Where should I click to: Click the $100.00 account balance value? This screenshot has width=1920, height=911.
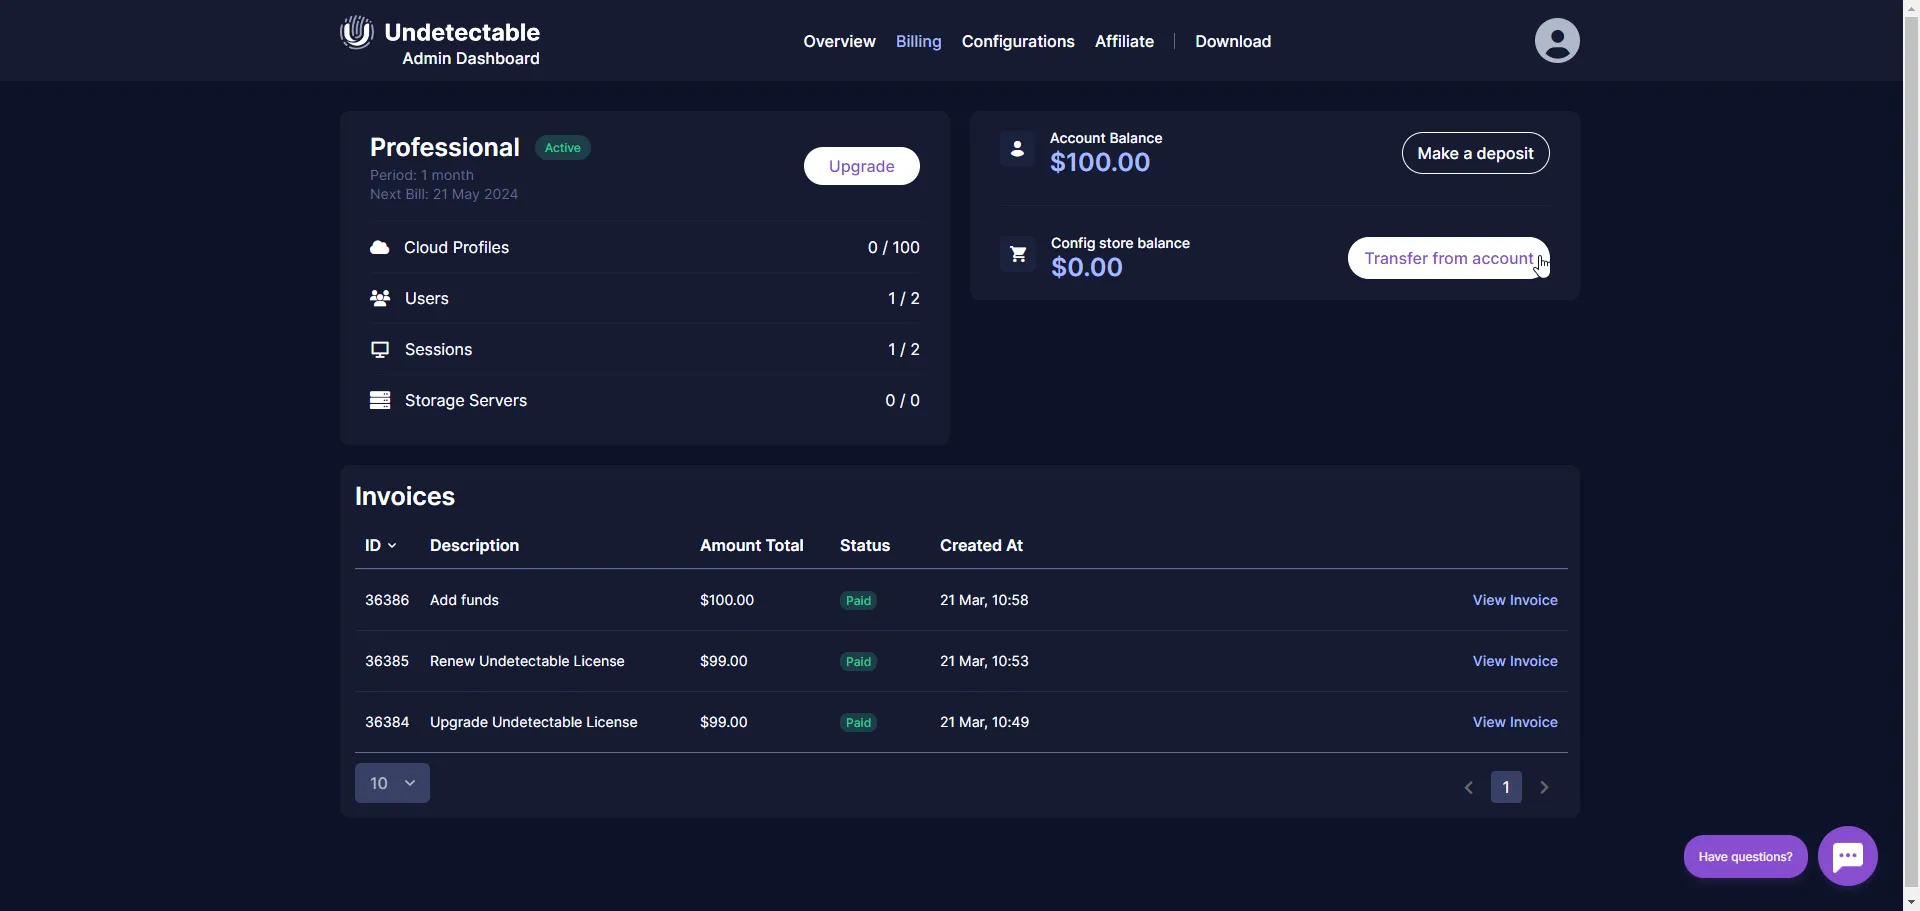[1100, 162]
